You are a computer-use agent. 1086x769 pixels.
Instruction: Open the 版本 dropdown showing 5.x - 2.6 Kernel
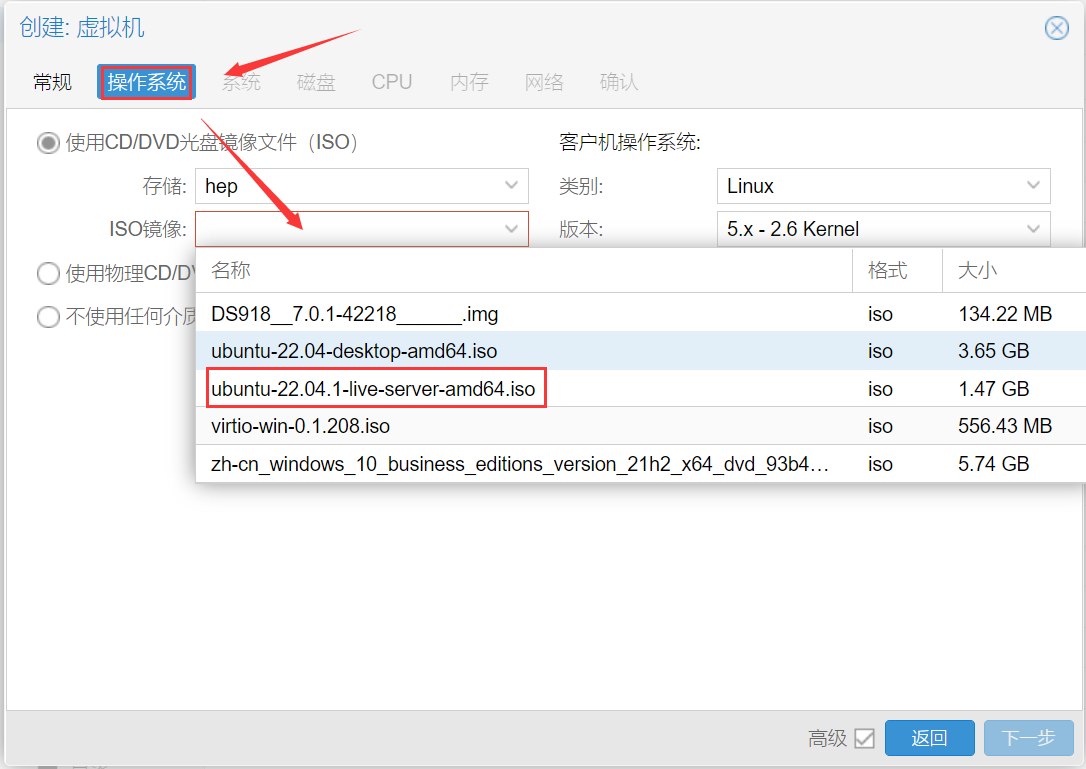(x=884, y=229)
